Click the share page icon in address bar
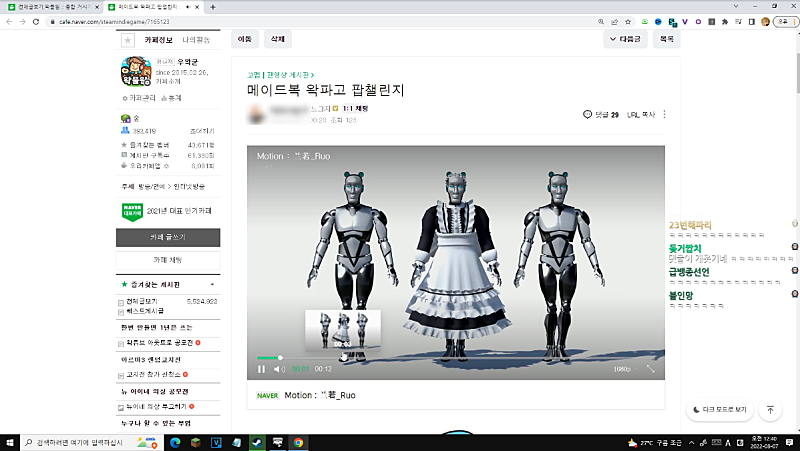 614,21
